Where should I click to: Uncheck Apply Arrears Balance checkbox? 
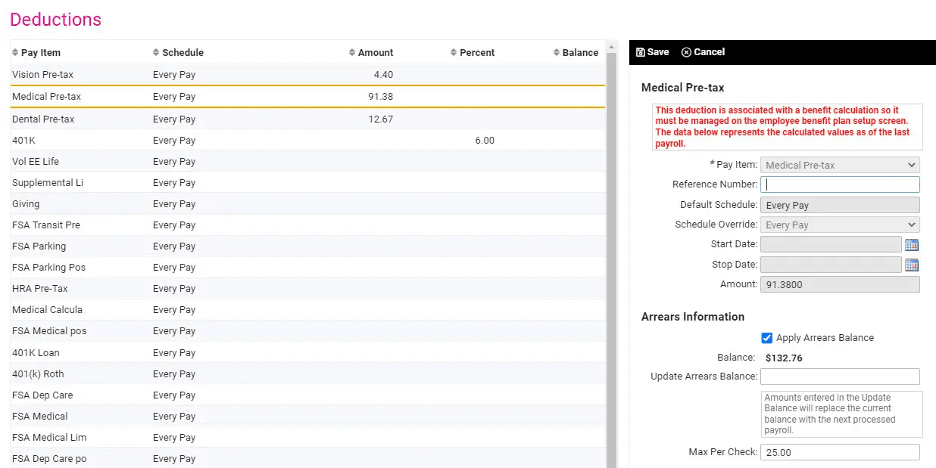(767, 338)
